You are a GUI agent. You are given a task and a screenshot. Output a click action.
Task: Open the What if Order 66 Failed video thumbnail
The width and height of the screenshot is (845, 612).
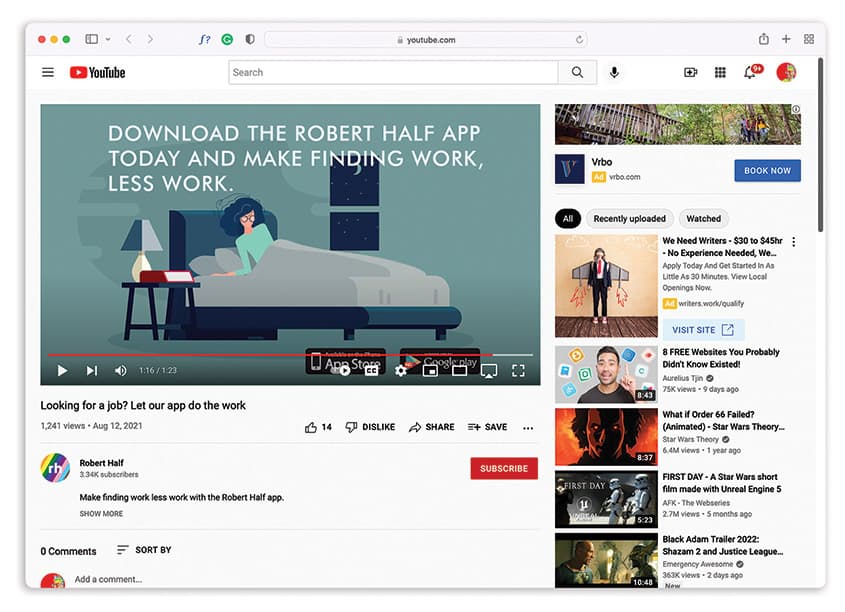pyautogui.click(x=606, y=437)
